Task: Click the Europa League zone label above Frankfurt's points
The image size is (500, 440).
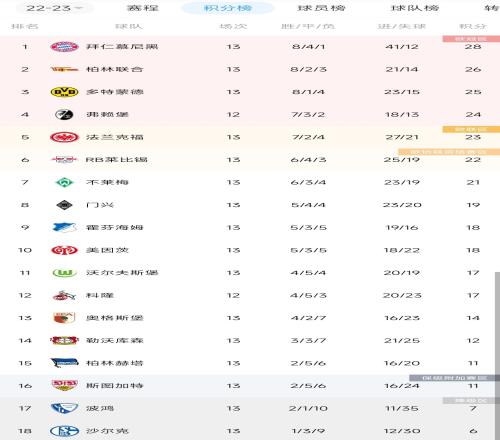Action: pos(471,129)
